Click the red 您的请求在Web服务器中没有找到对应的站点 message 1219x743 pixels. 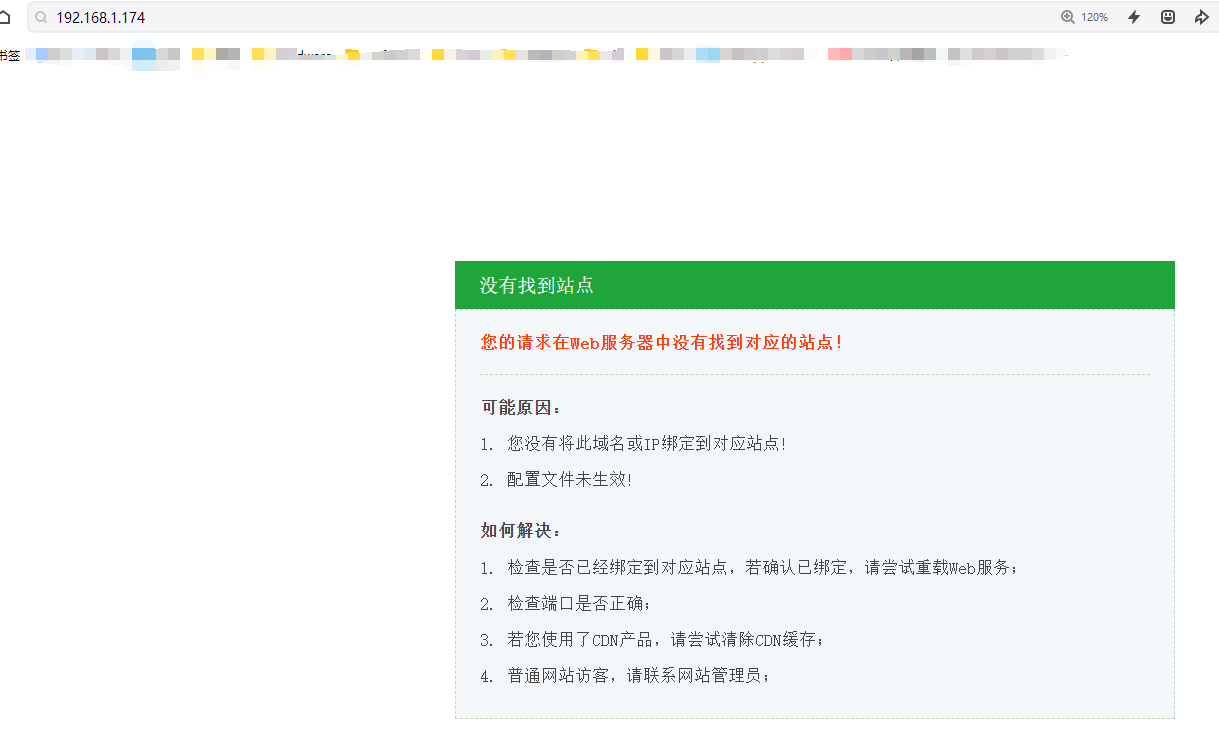tap(662, 342)
